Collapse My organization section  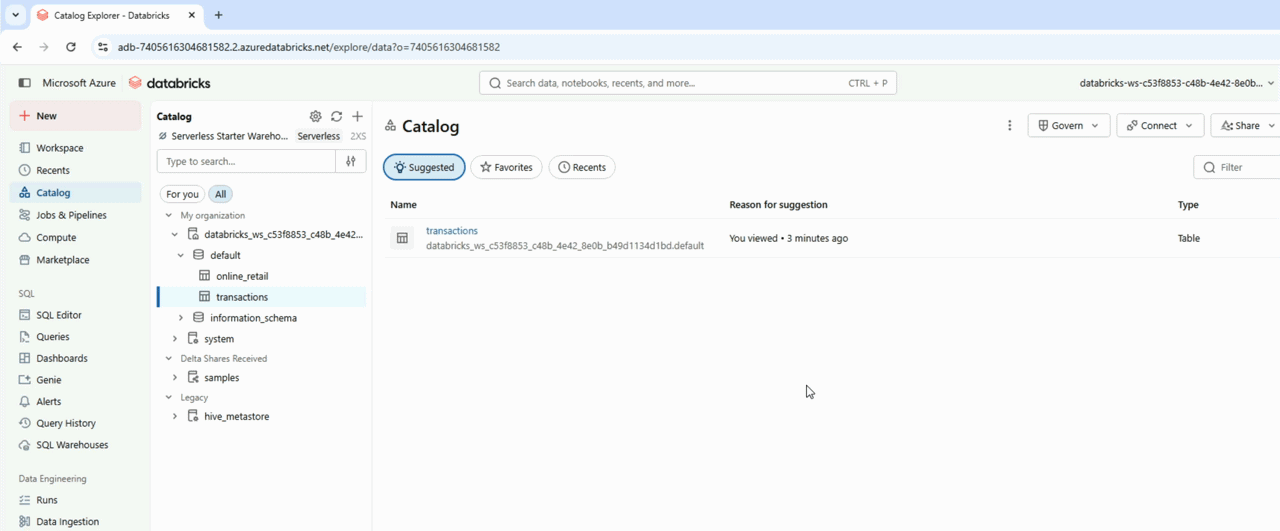pos(168,216)
